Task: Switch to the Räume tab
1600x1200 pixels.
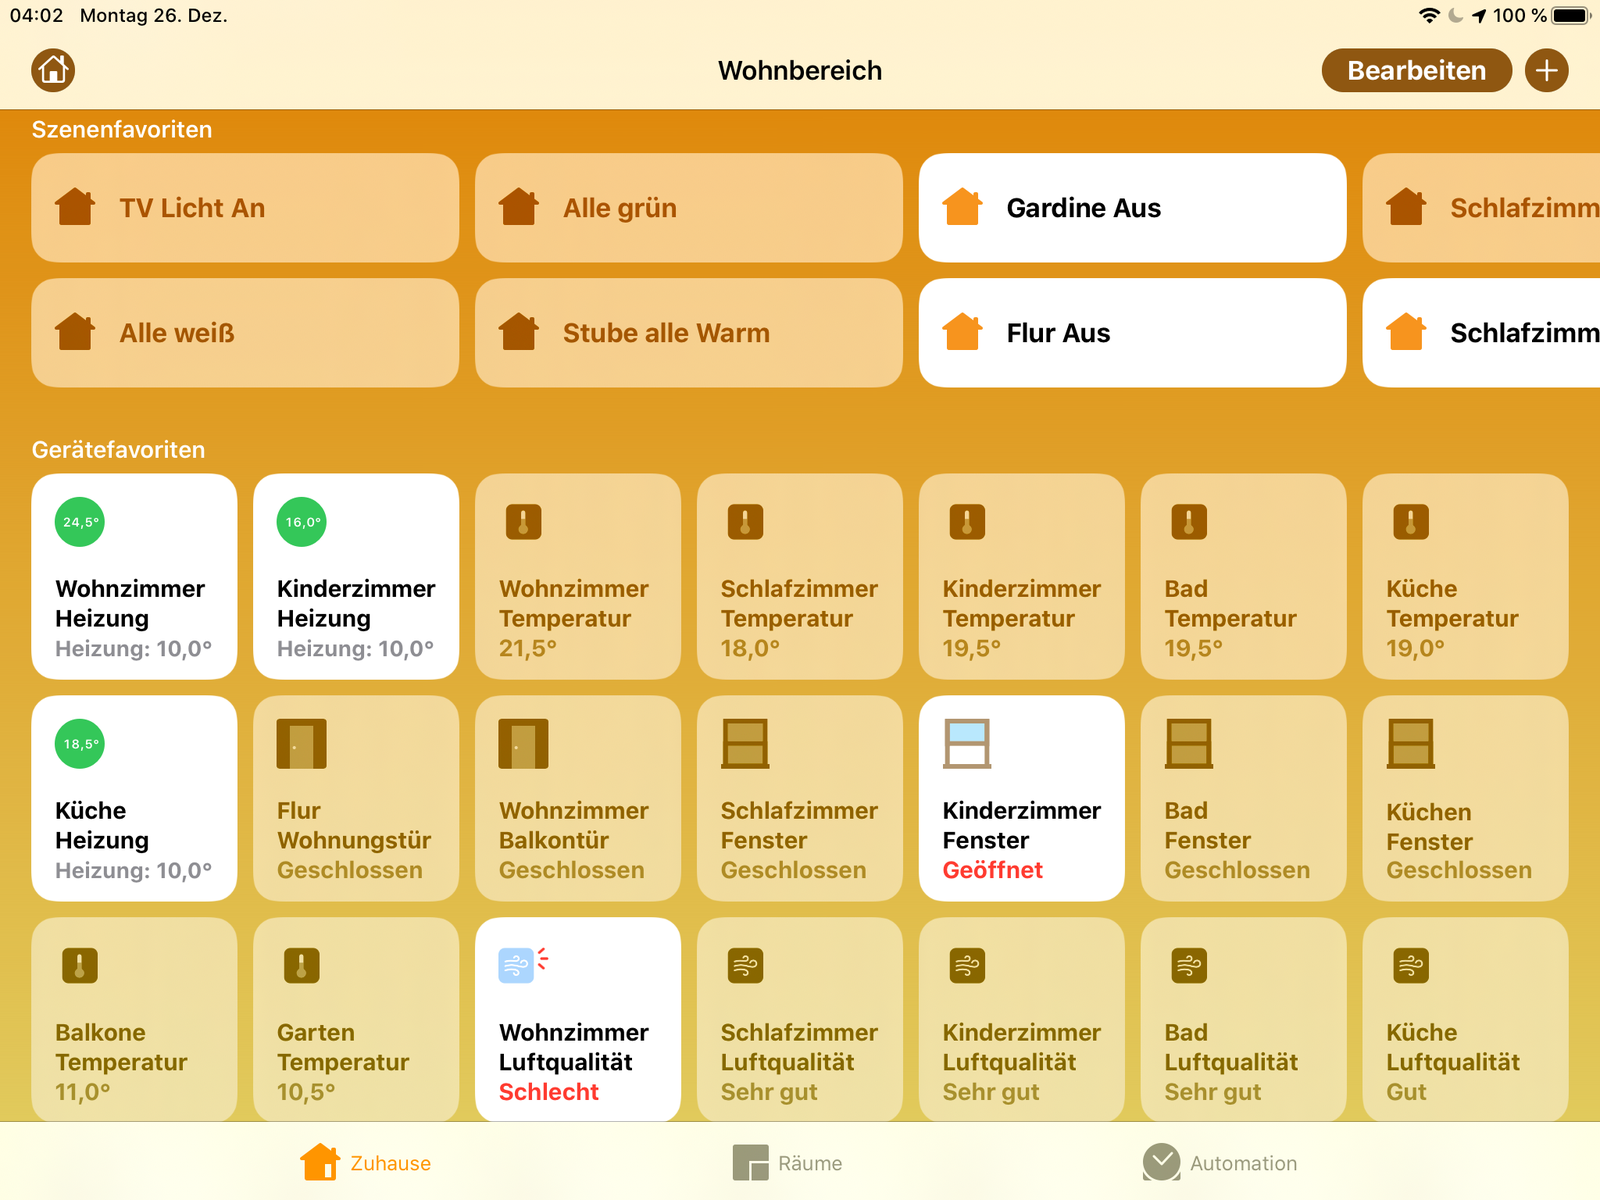Action: point(788,1163)
